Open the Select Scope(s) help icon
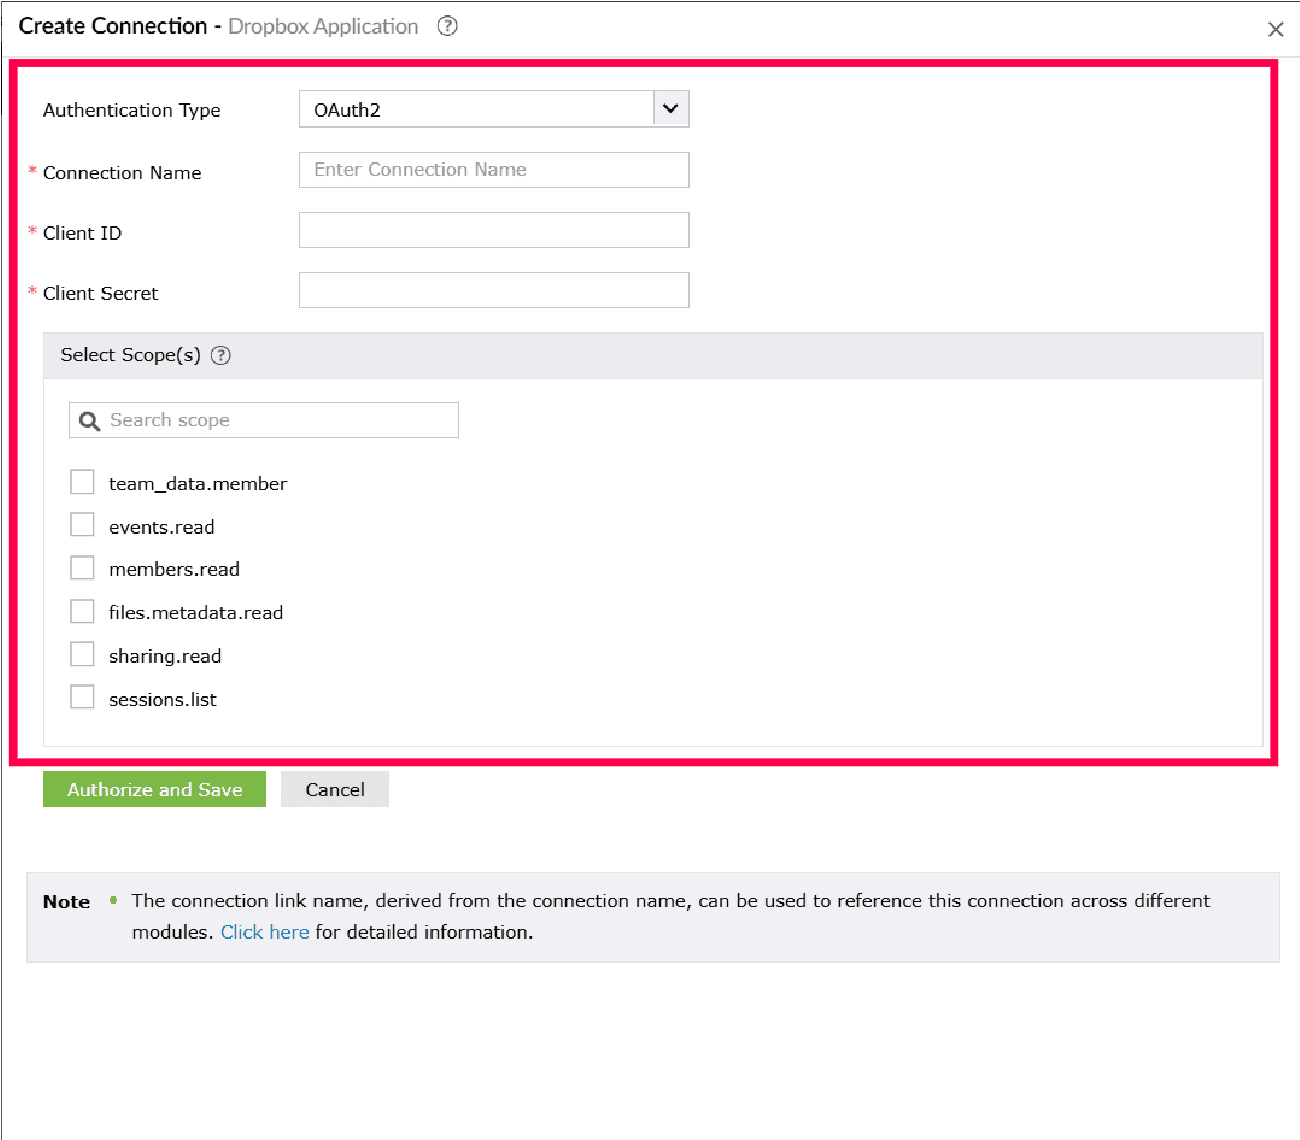 (x=221, y=355)
